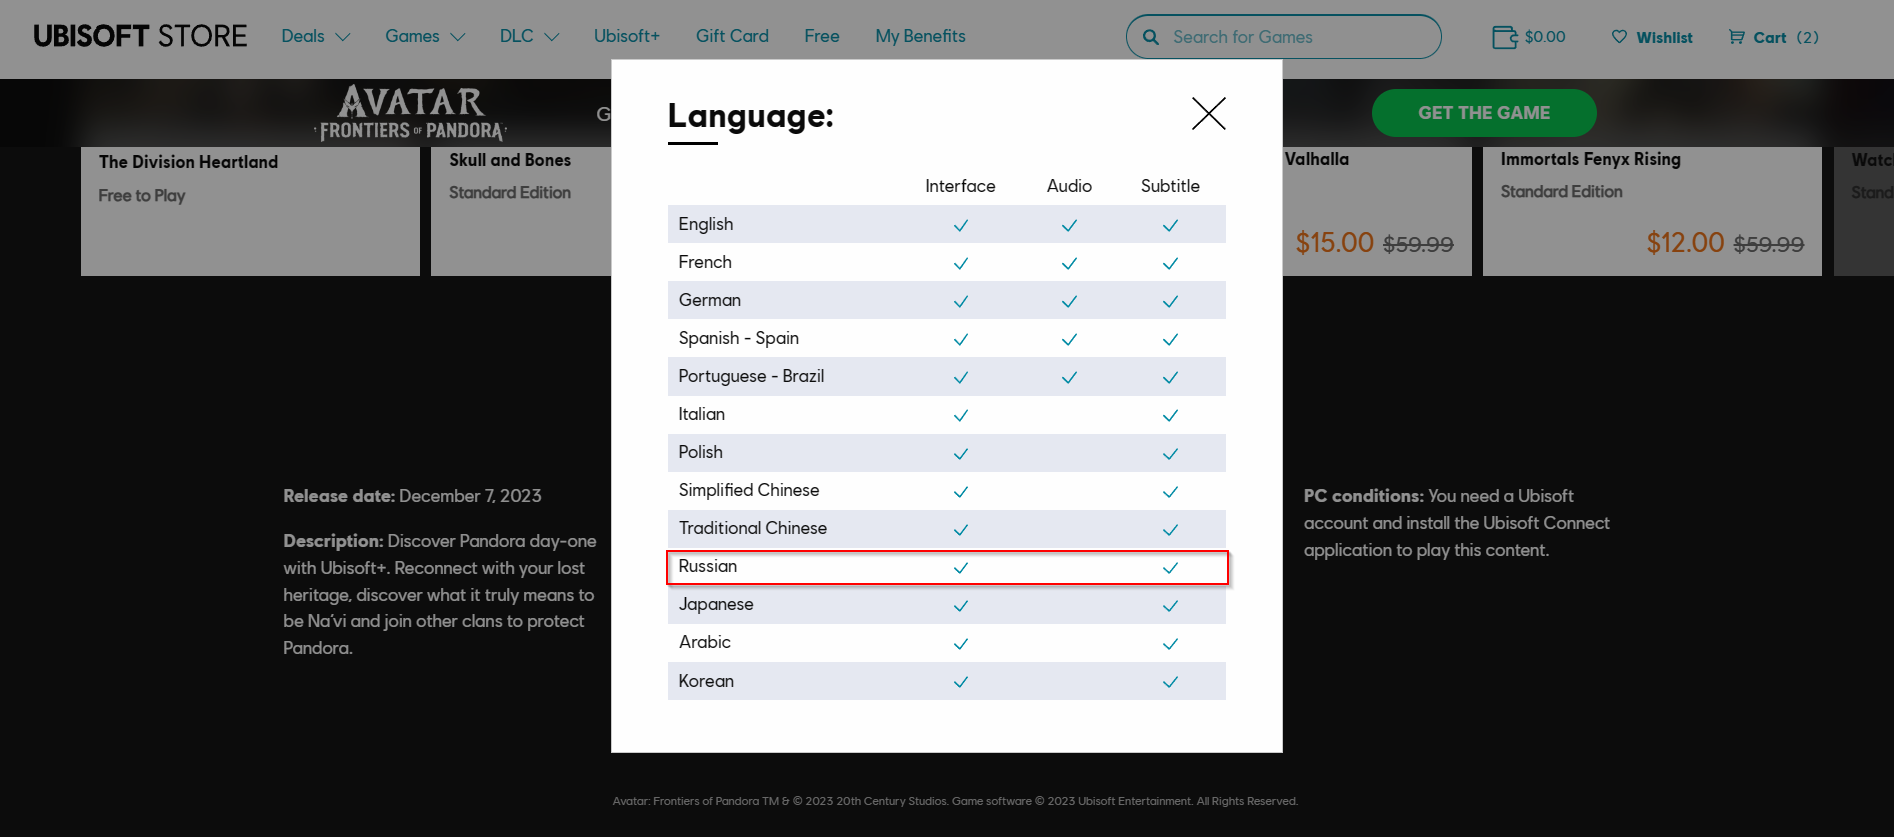Select the French language row label
This screenshot has width=1894, height=837.
click(705, 262)
